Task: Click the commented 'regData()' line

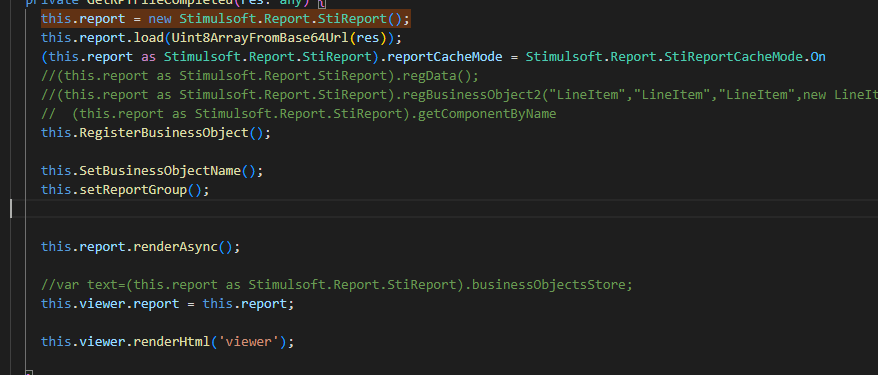Action: 260,76
